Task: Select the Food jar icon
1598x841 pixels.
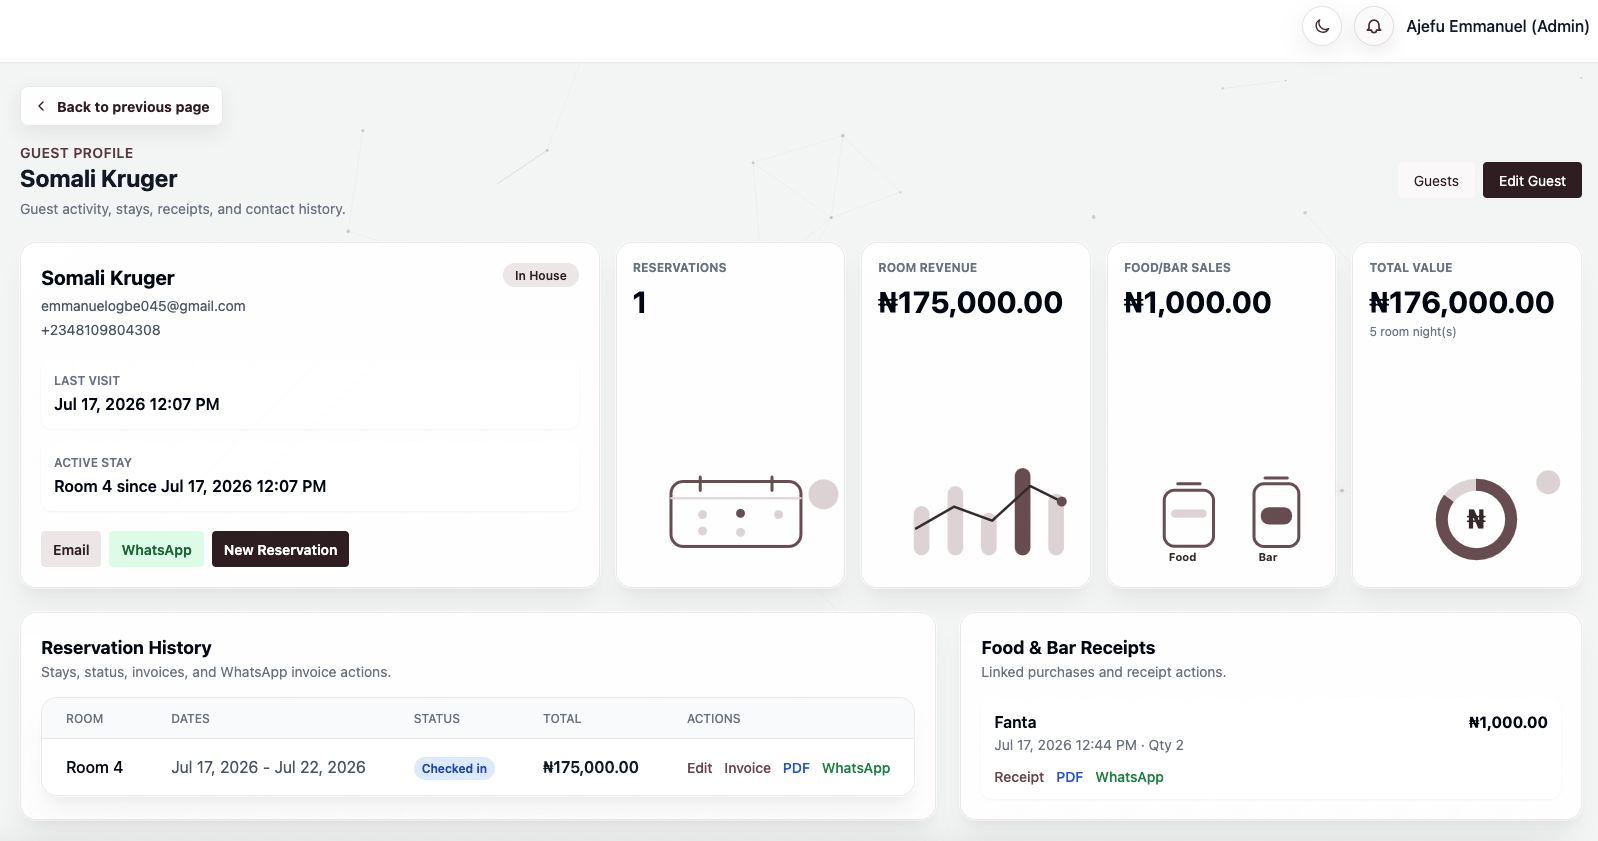Action: pos(1188,515)
